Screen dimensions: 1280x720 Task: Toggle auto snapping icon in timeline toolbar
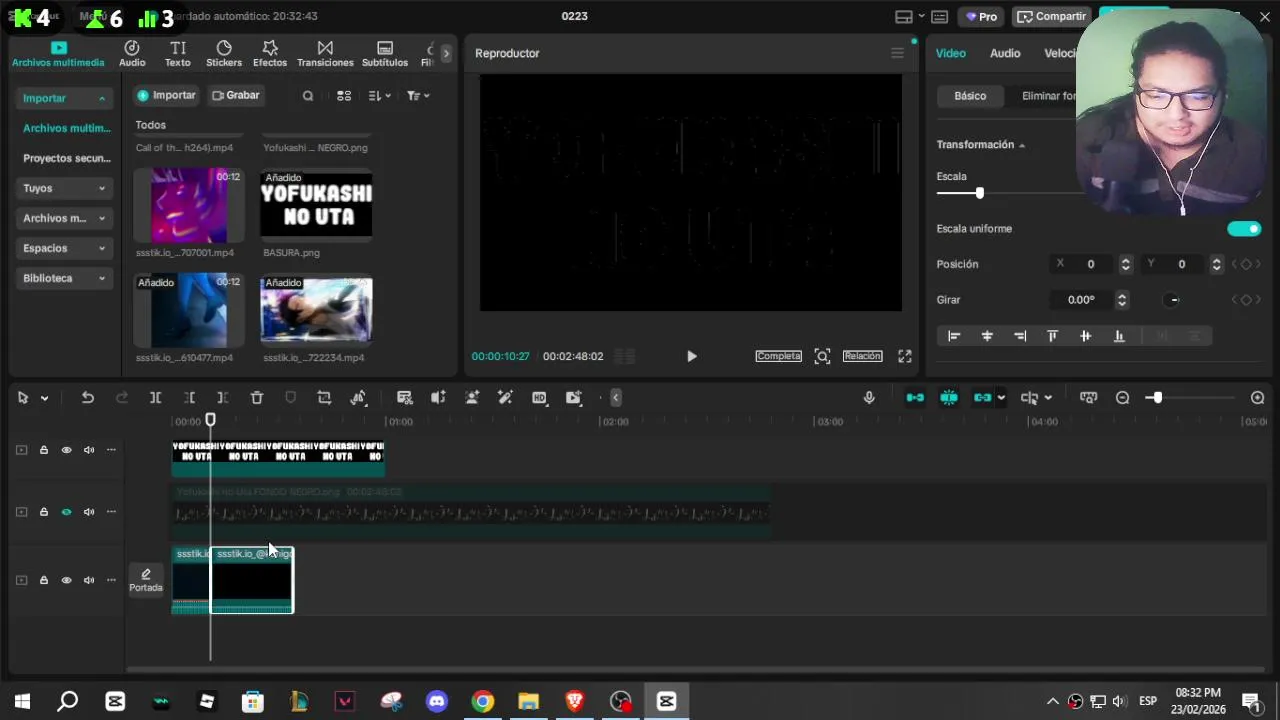point(949,398)
